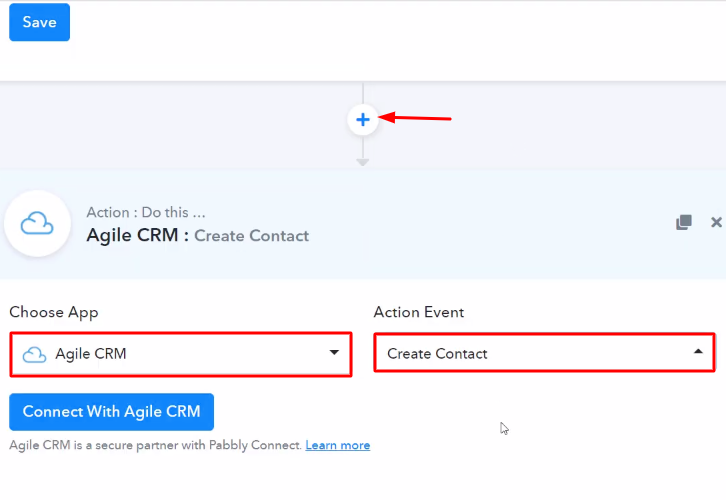Open the Choose App dropdown
Image resolution: width=726 pixels, height=500 pixels.
tap(181, 354)
